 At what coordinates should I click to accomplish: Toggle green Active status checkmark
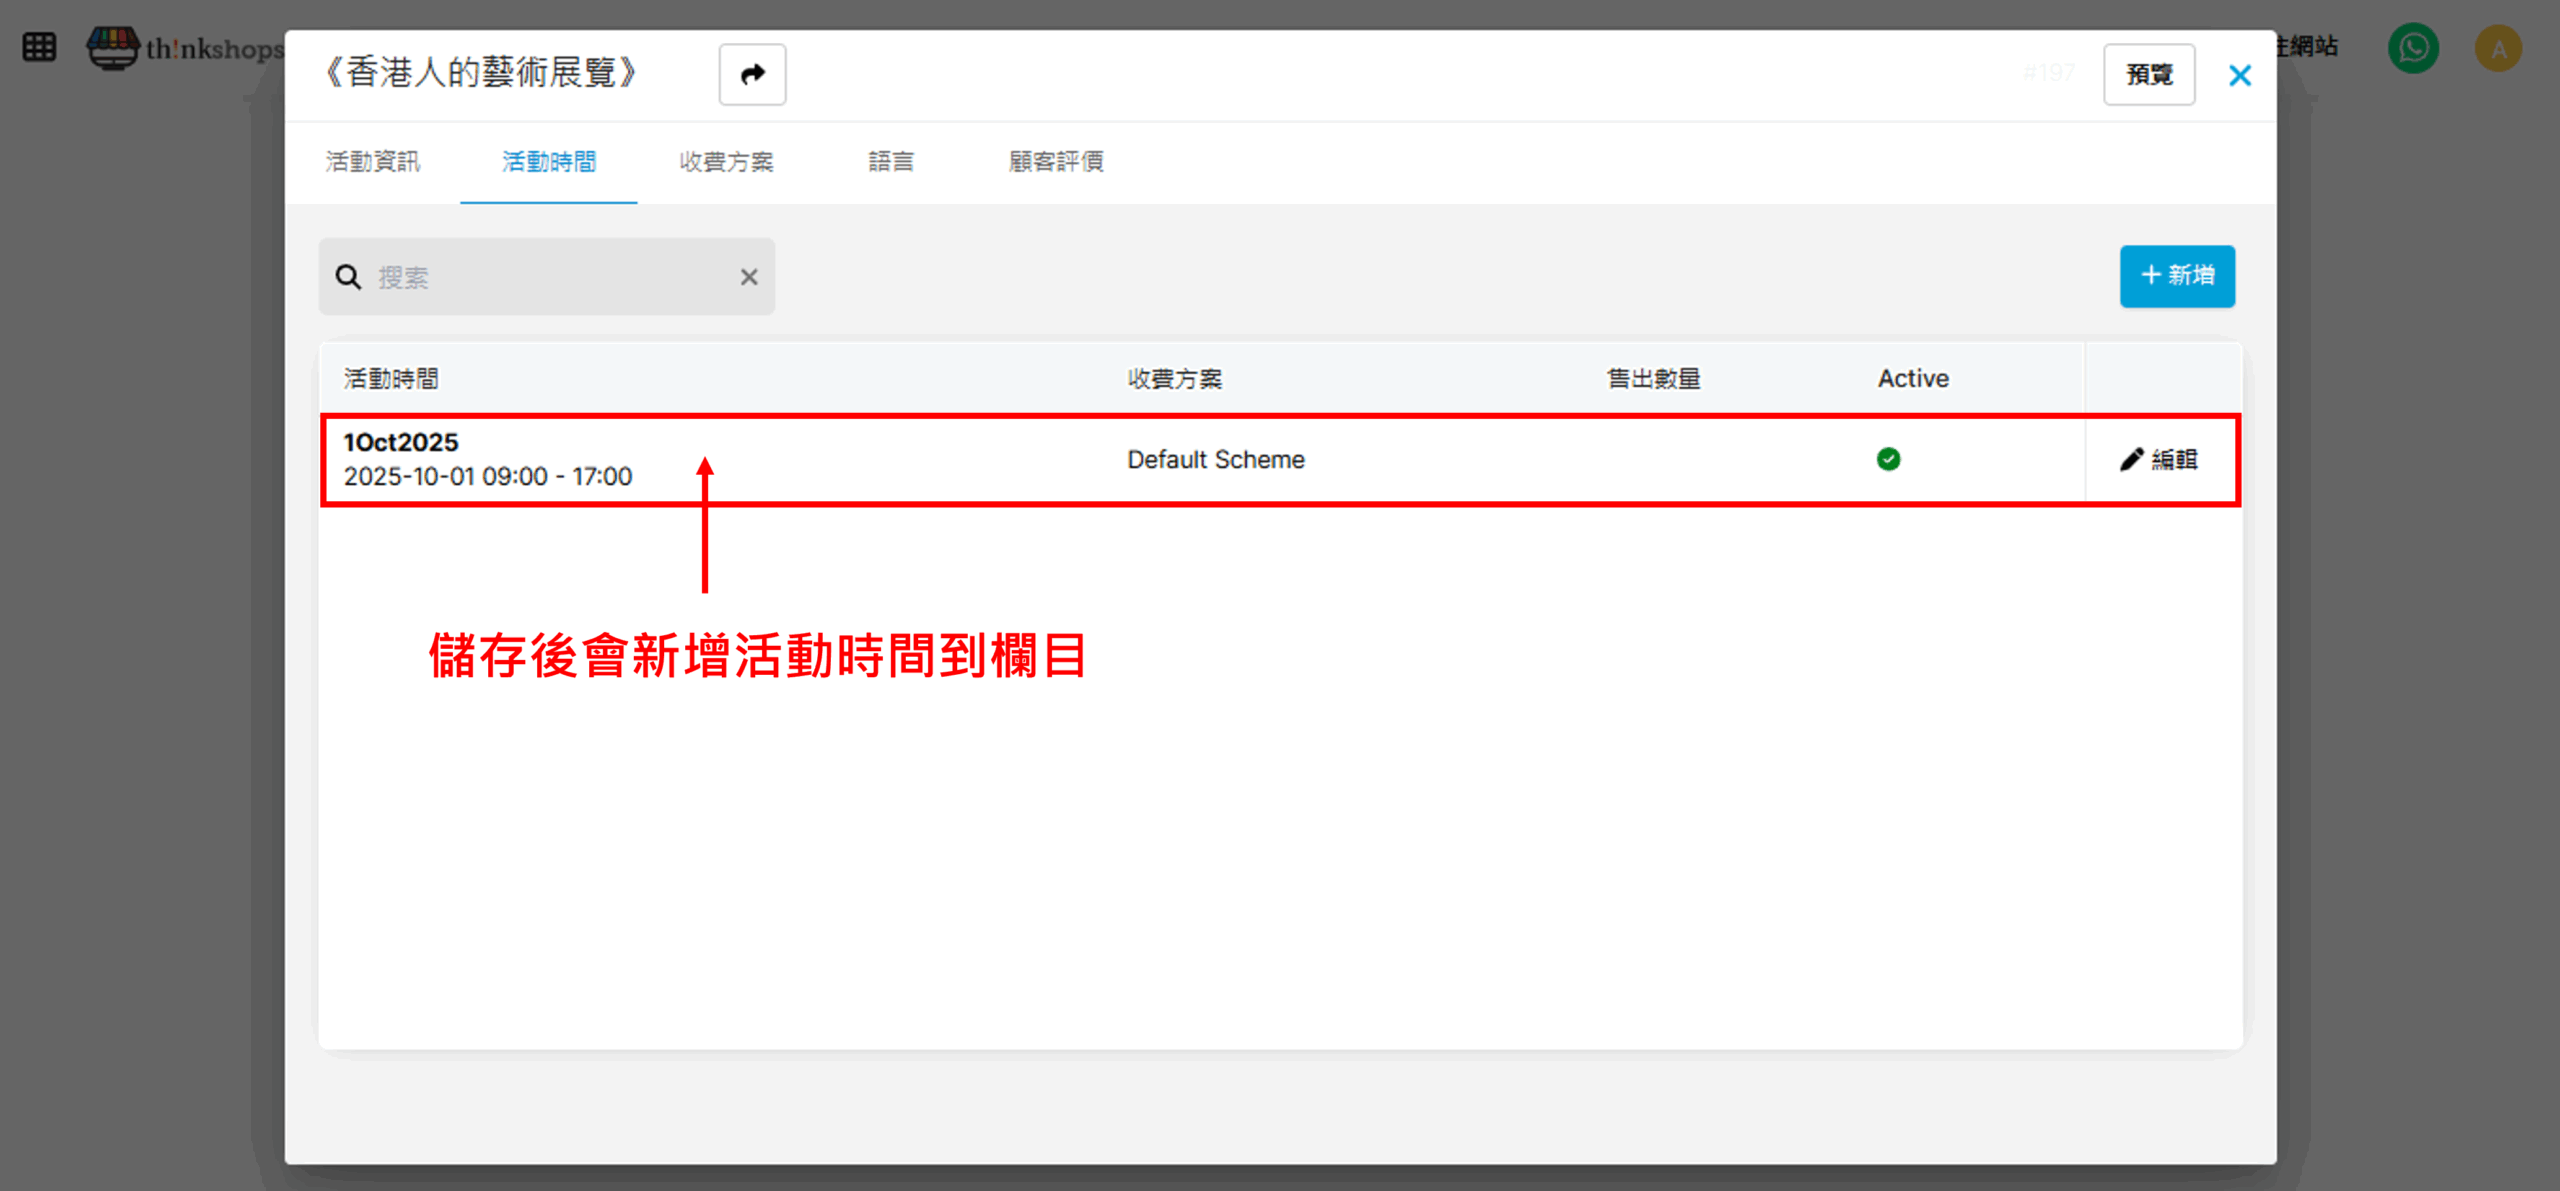tap(1888, 459)
